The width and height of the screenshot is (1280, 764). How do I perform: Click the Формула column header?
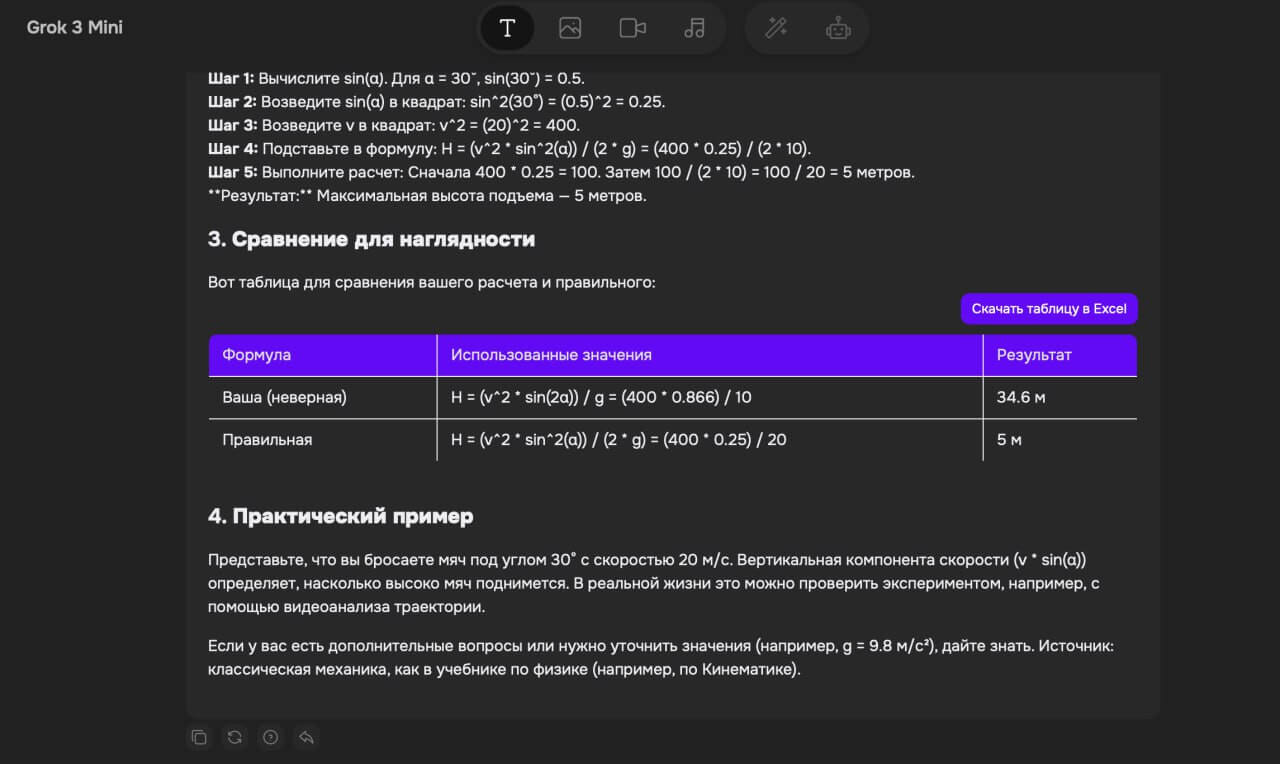(x=257, y=355)
